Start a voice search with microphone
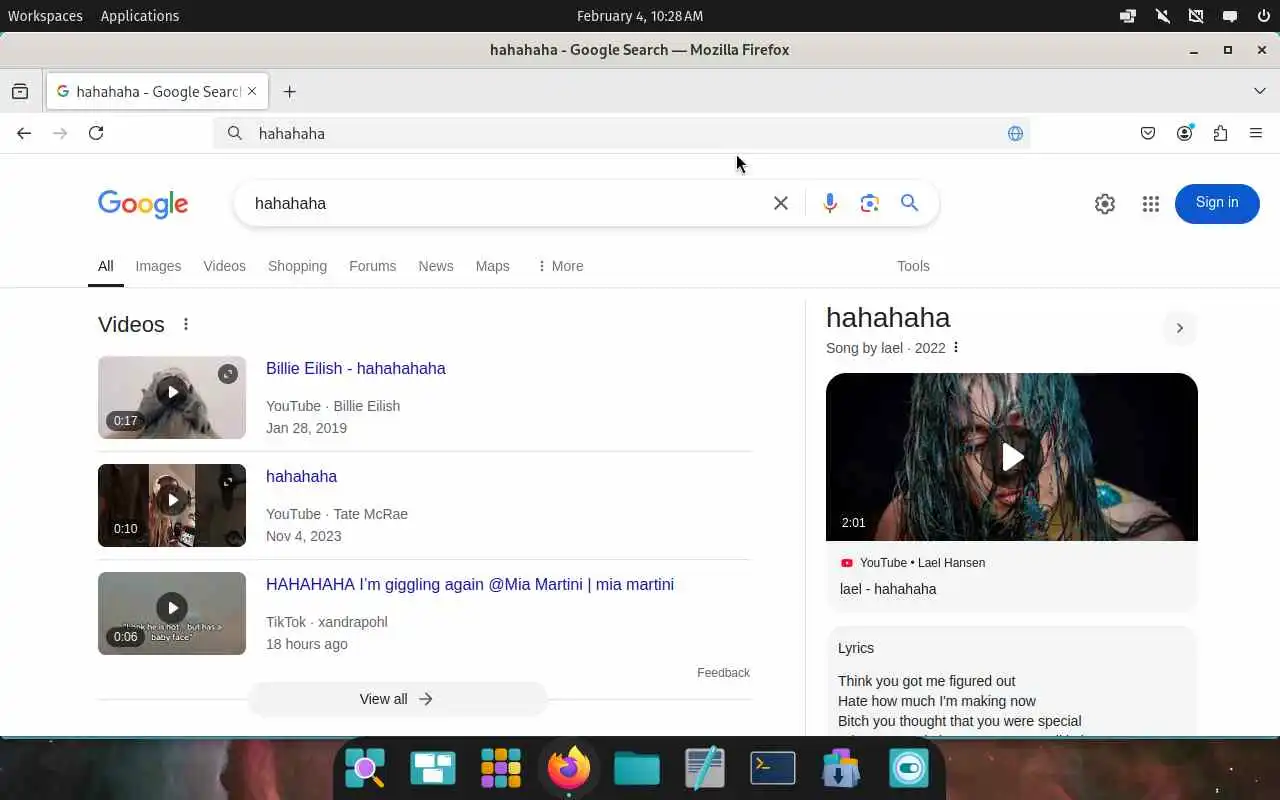Screen dimensions: 1280x800 tap(829, 203)
